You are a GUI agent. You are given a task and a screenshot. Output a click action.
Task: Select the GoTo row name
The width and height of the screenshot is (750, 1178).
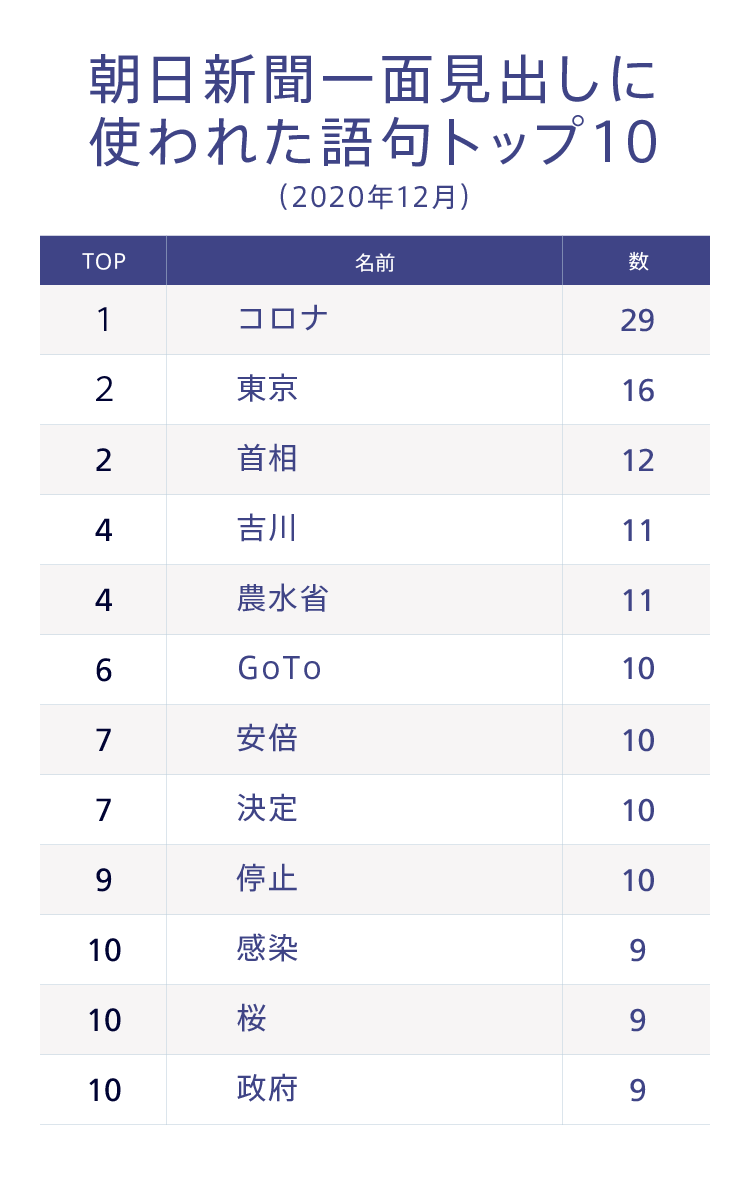[280, 669]
